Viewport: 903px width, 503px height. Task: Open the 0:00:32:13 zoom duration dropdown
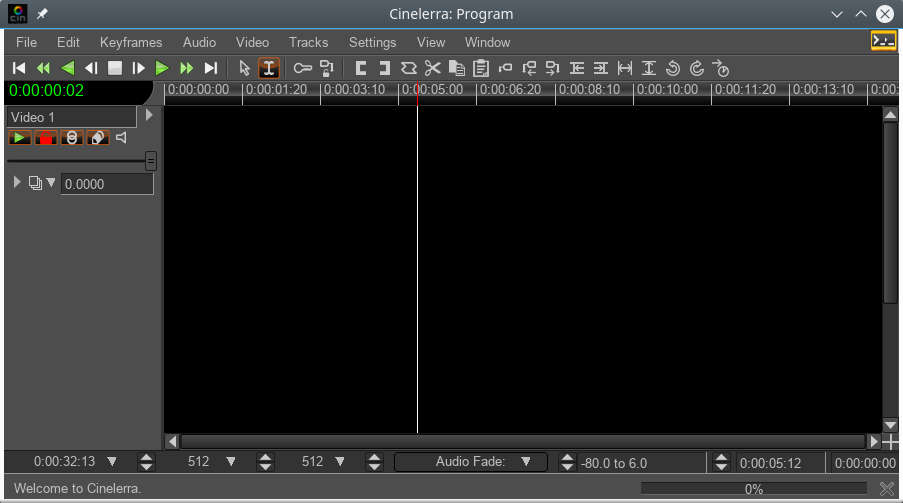click(x=112, y=462)
